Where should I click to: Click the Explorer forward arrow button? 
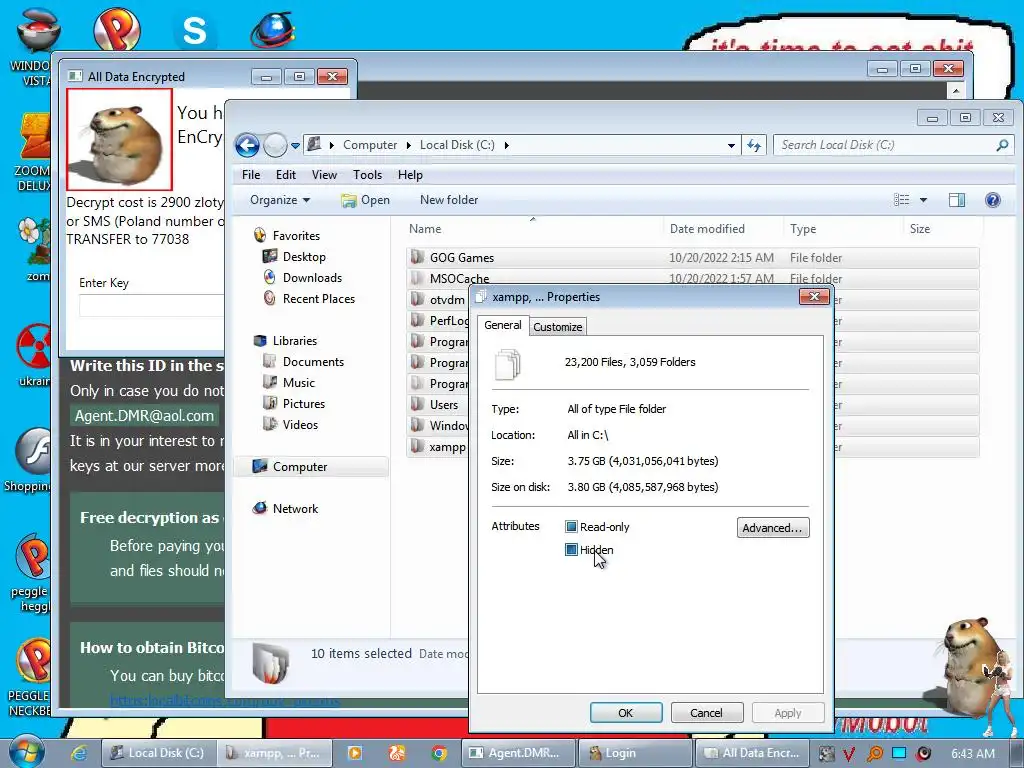pos(275,145)
